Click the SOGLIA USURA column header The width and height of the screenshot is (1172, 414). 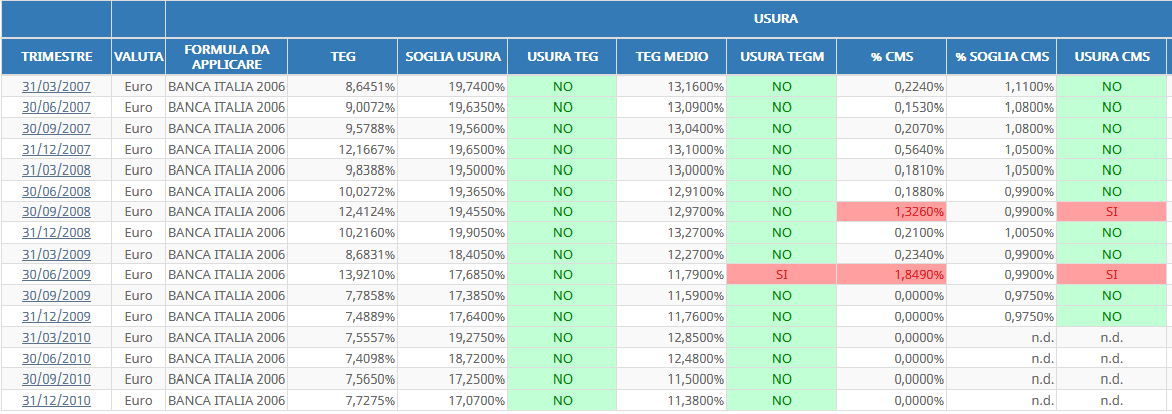[x=453, y=57]
